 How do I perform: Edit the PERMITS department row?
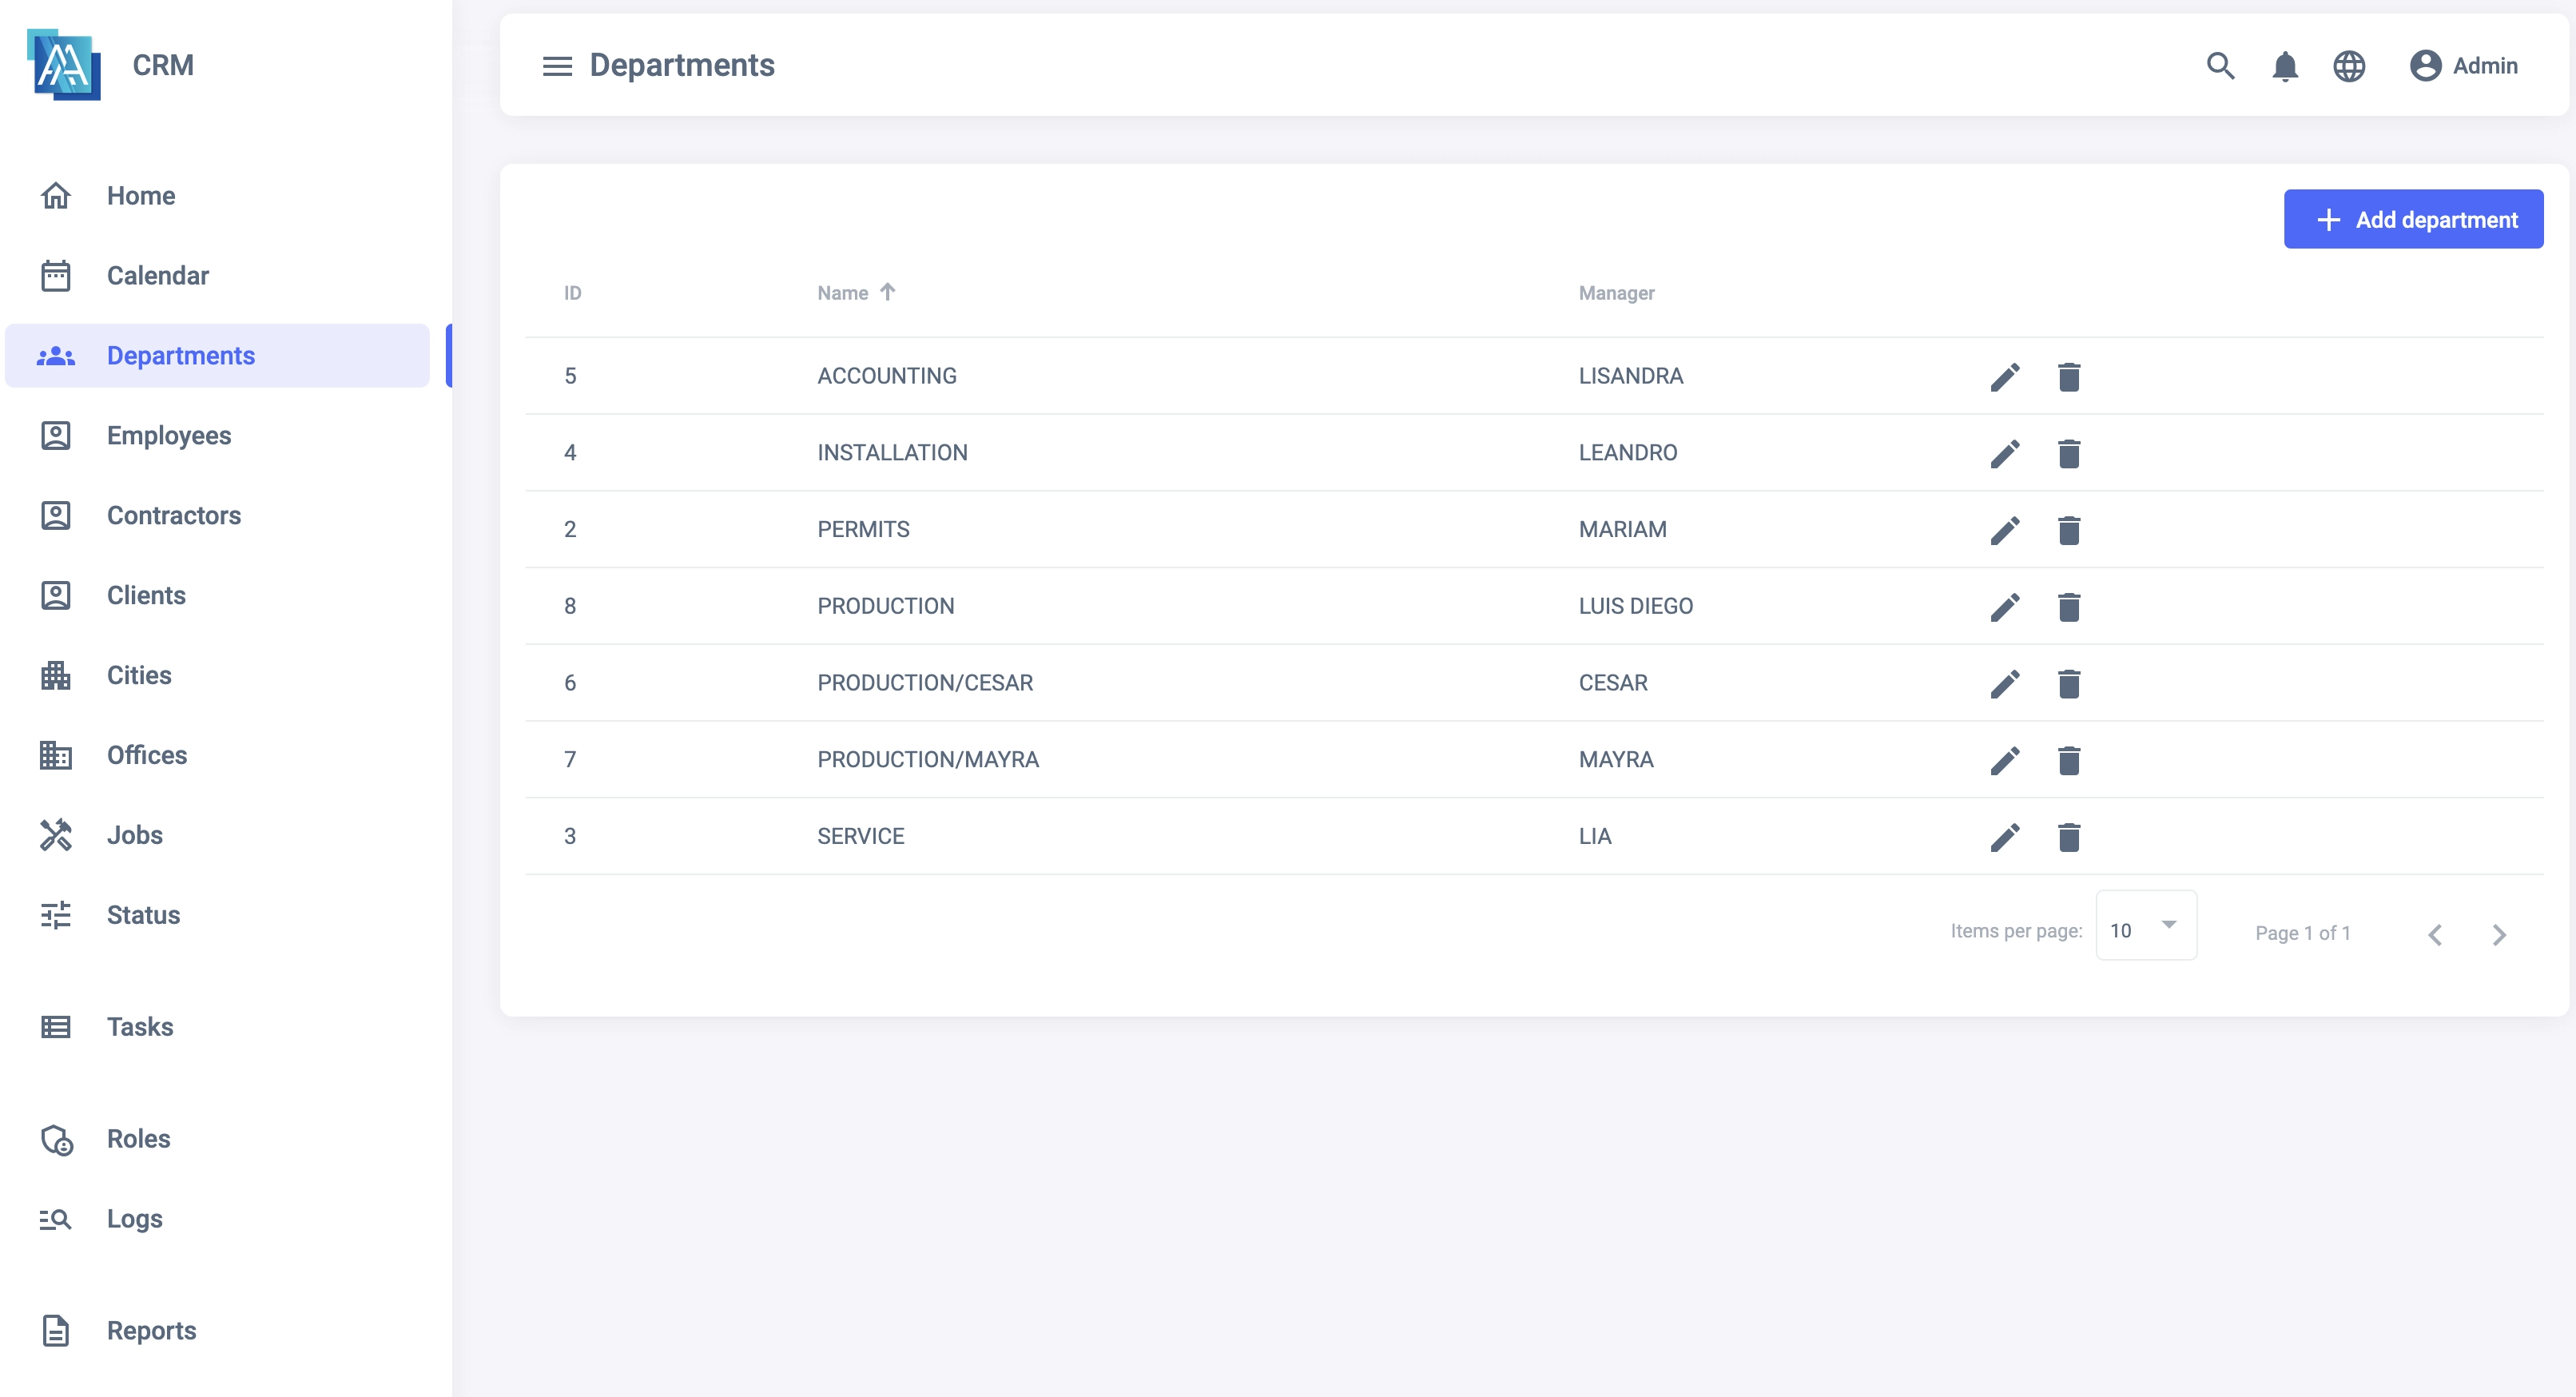click(2005, 530)
